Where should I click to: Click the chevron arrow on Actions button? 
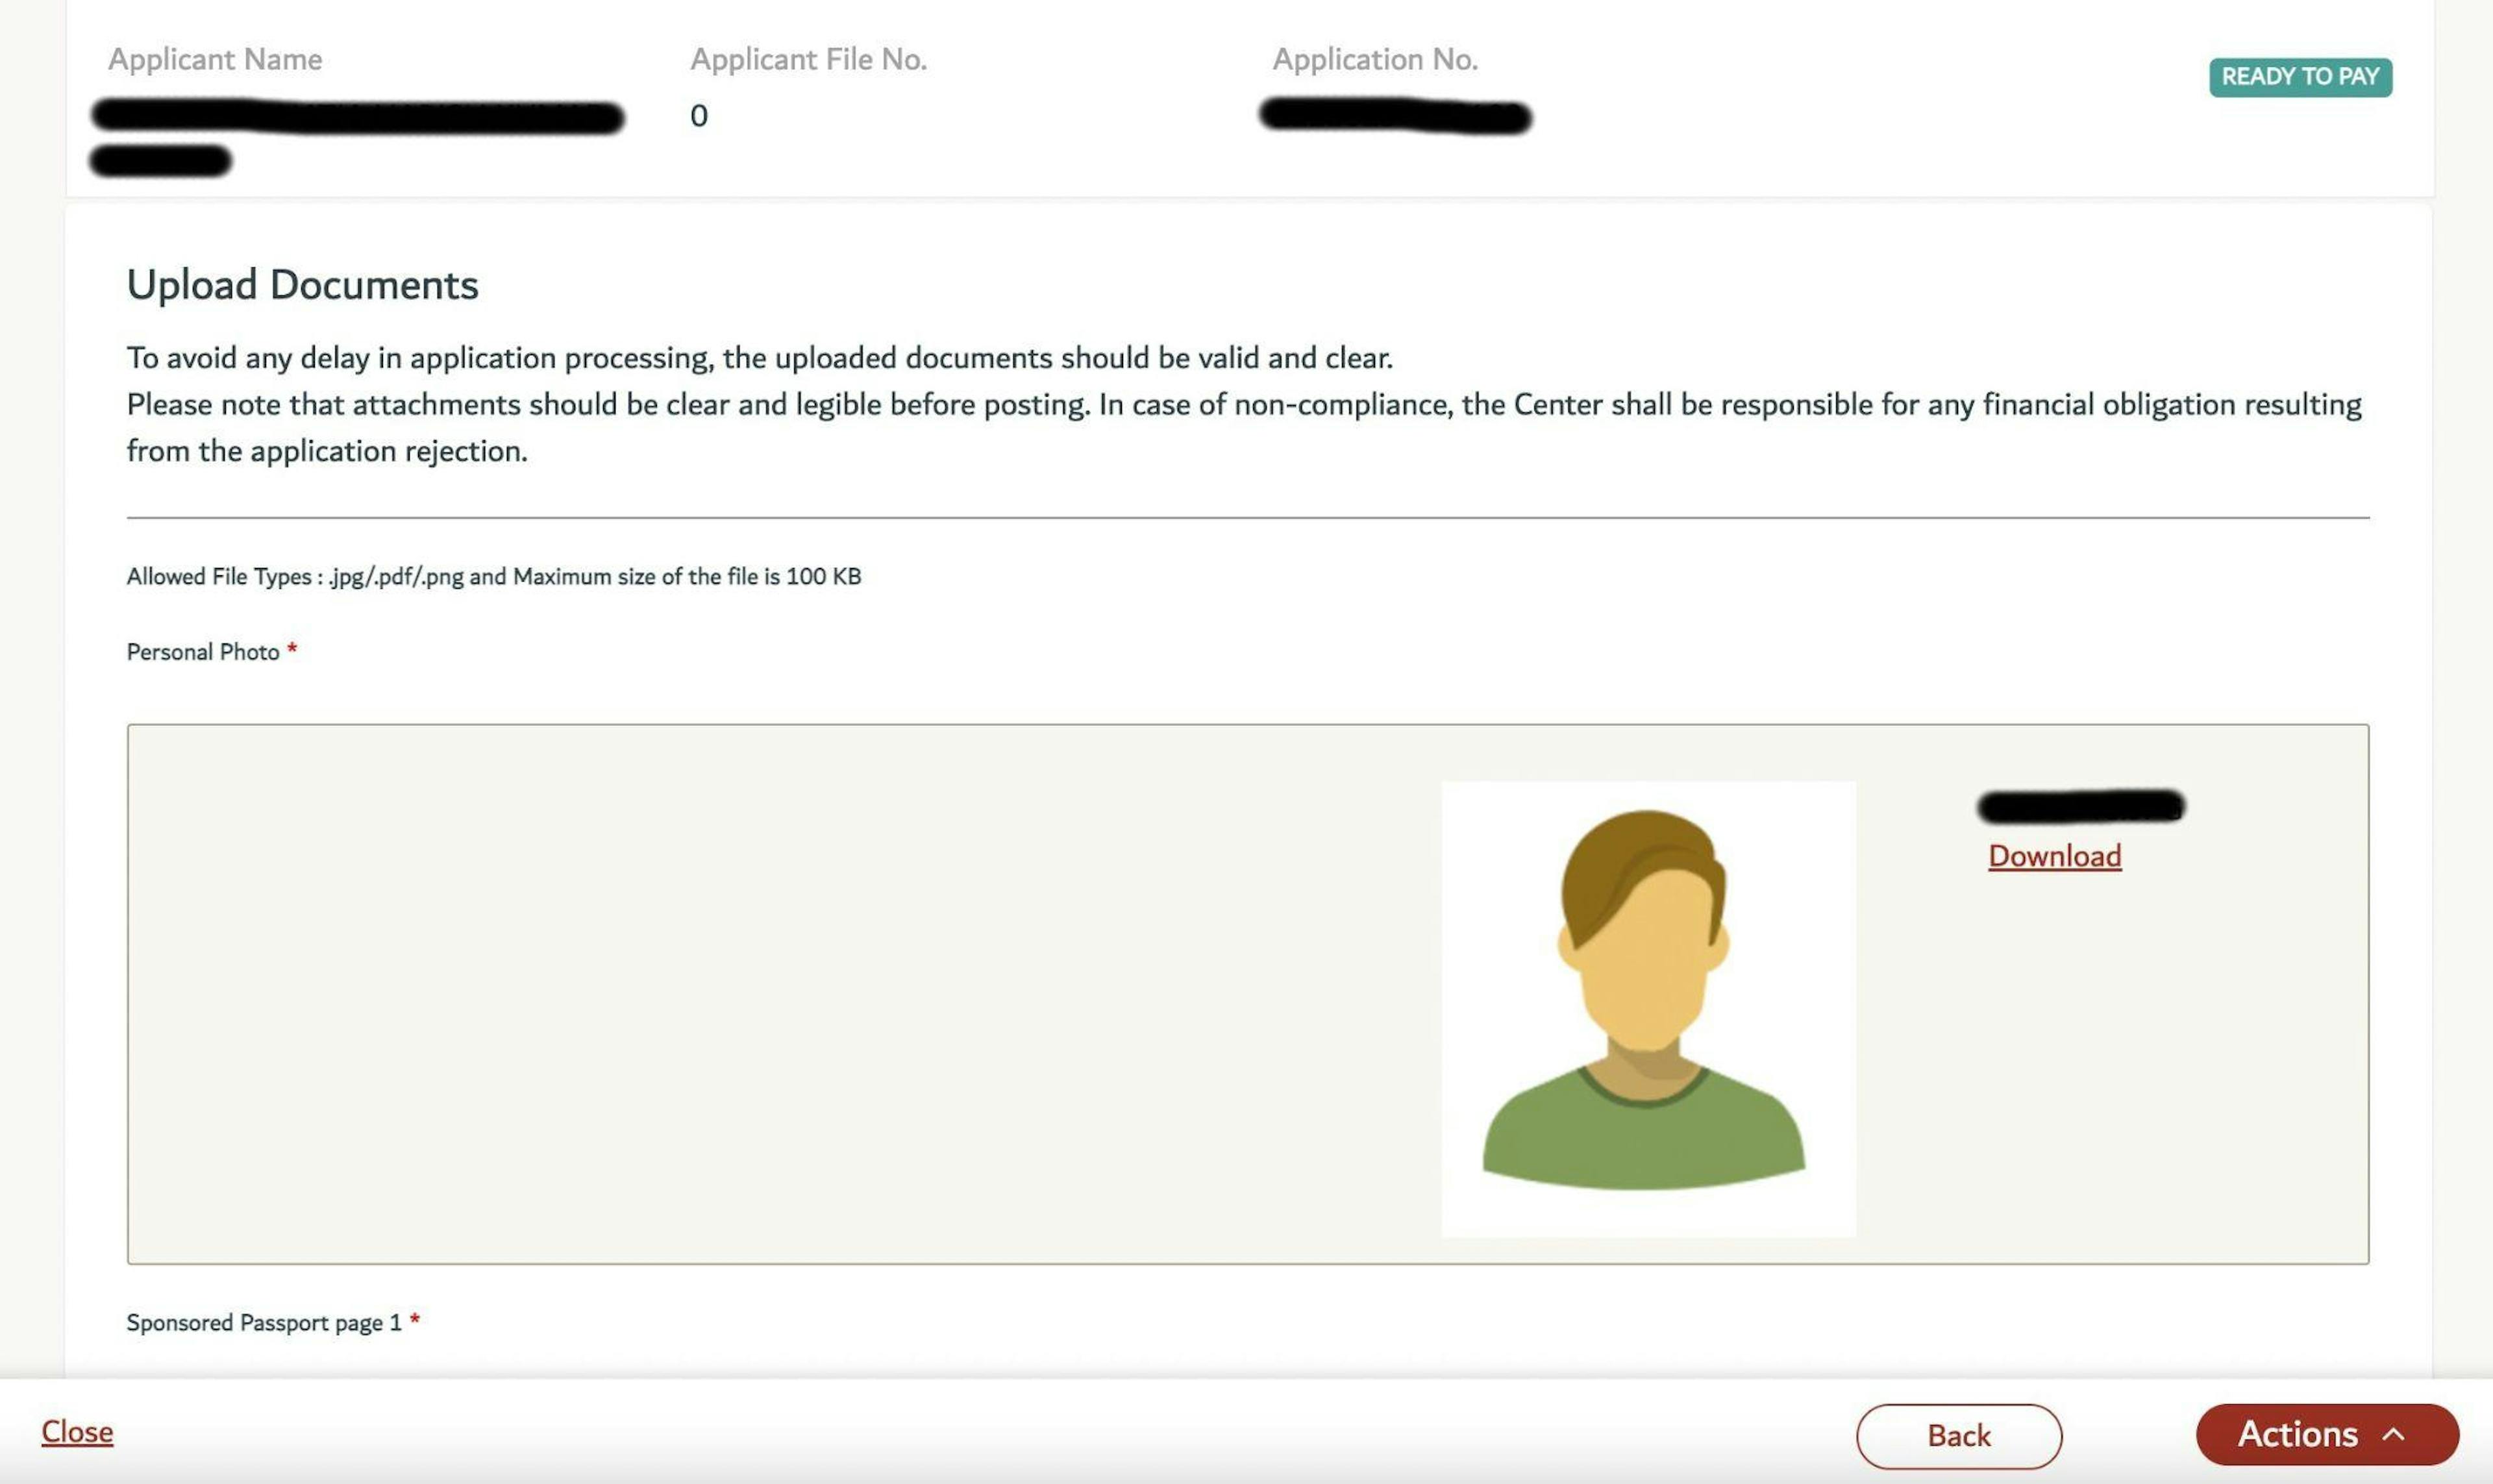pyautogui.click(x=2393, y=1434)
